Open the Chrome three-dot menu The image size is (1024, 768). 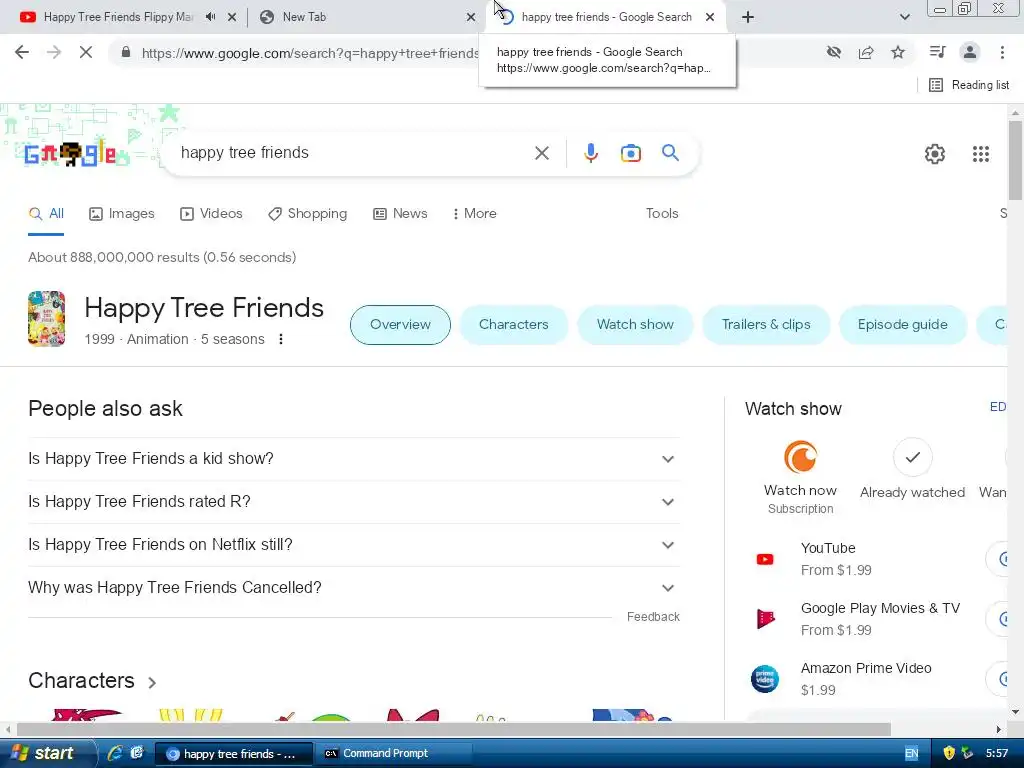pos(1002,52)
